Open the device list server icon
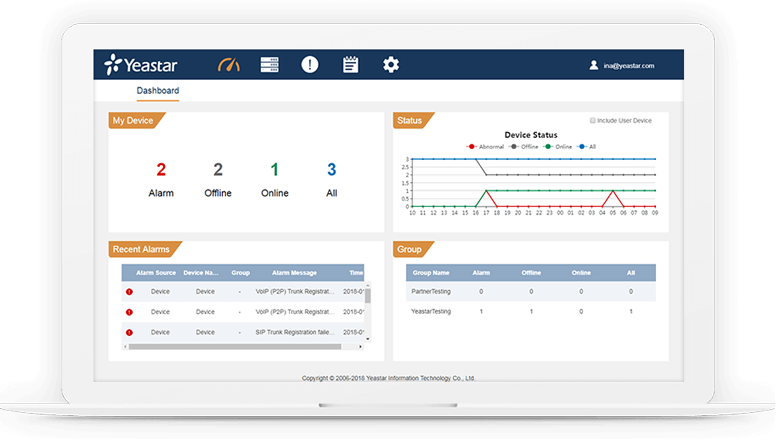Screen dimensions: 776x445 point(269,65)
